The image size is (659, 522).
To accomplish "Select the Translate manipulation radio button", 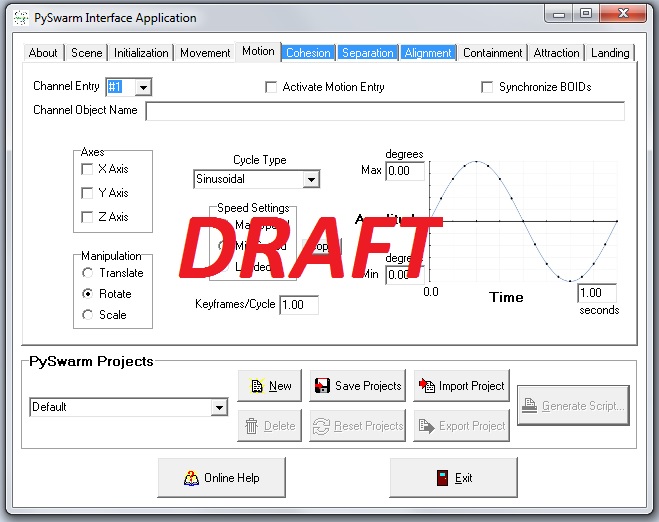I will pyautogui.click(x=87, y=273).
